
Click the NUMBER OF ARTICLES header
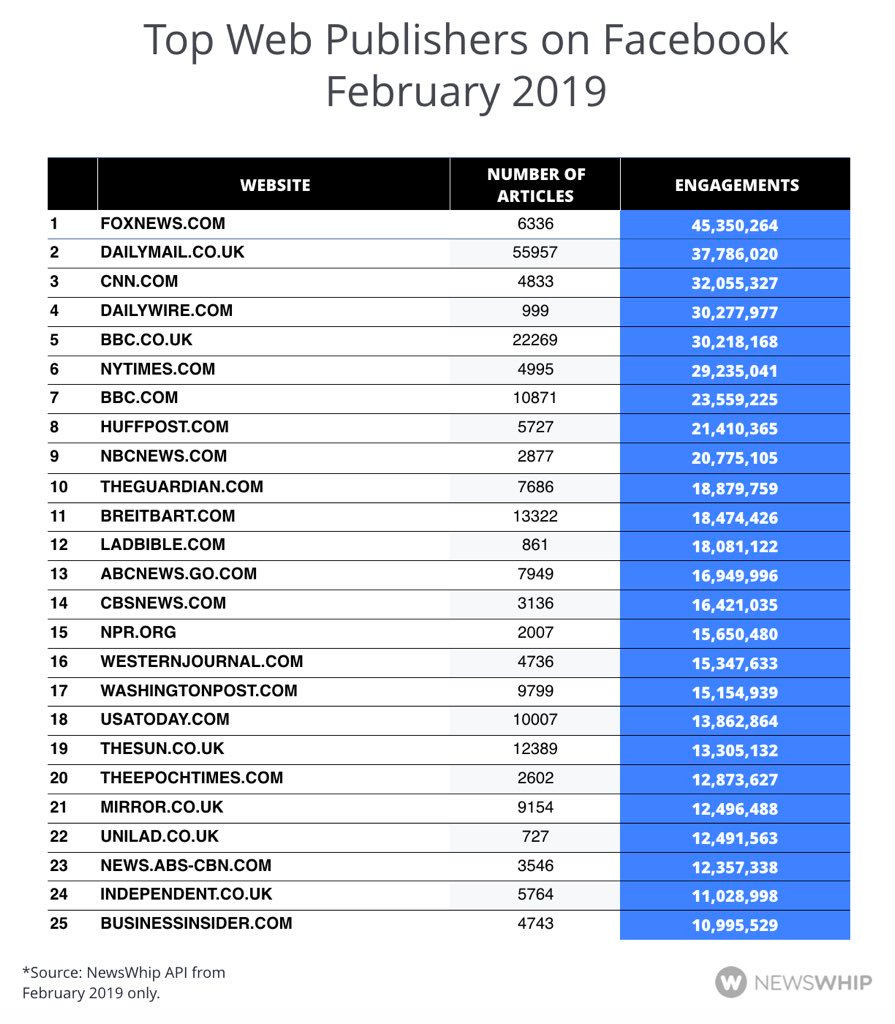(x=536, y=185)
